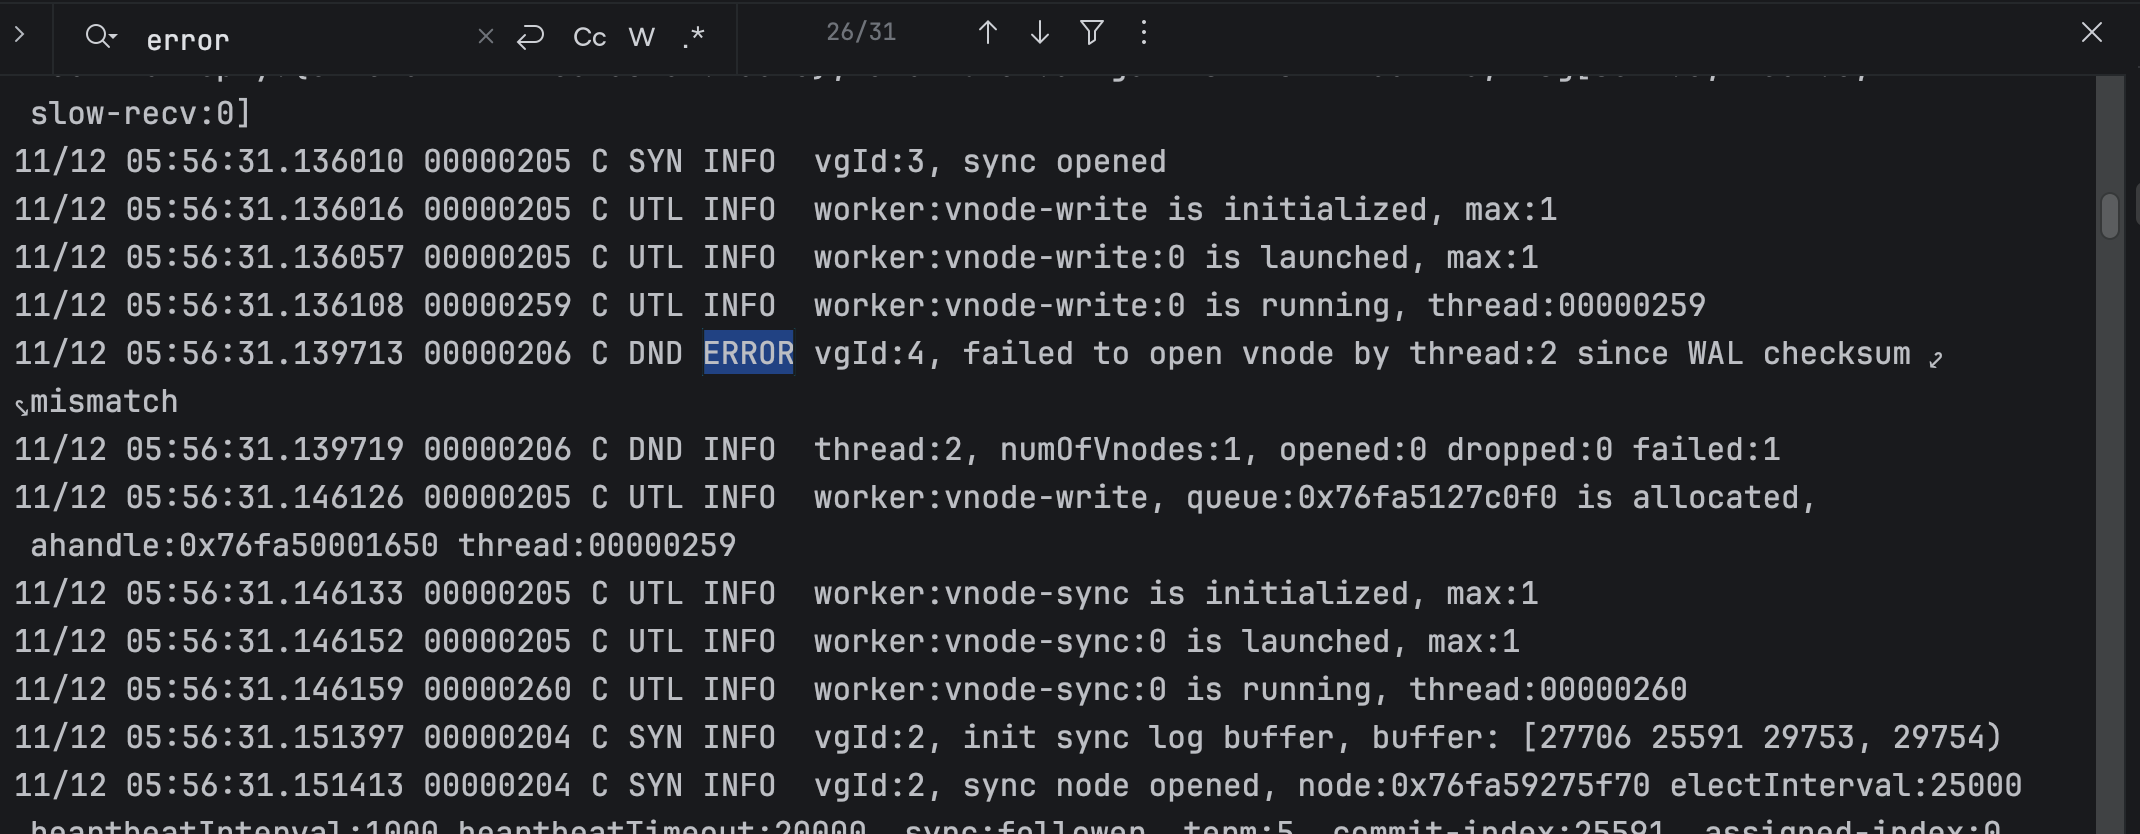
Task: Open the search filter options funnel
Action: pos(1092,33)
